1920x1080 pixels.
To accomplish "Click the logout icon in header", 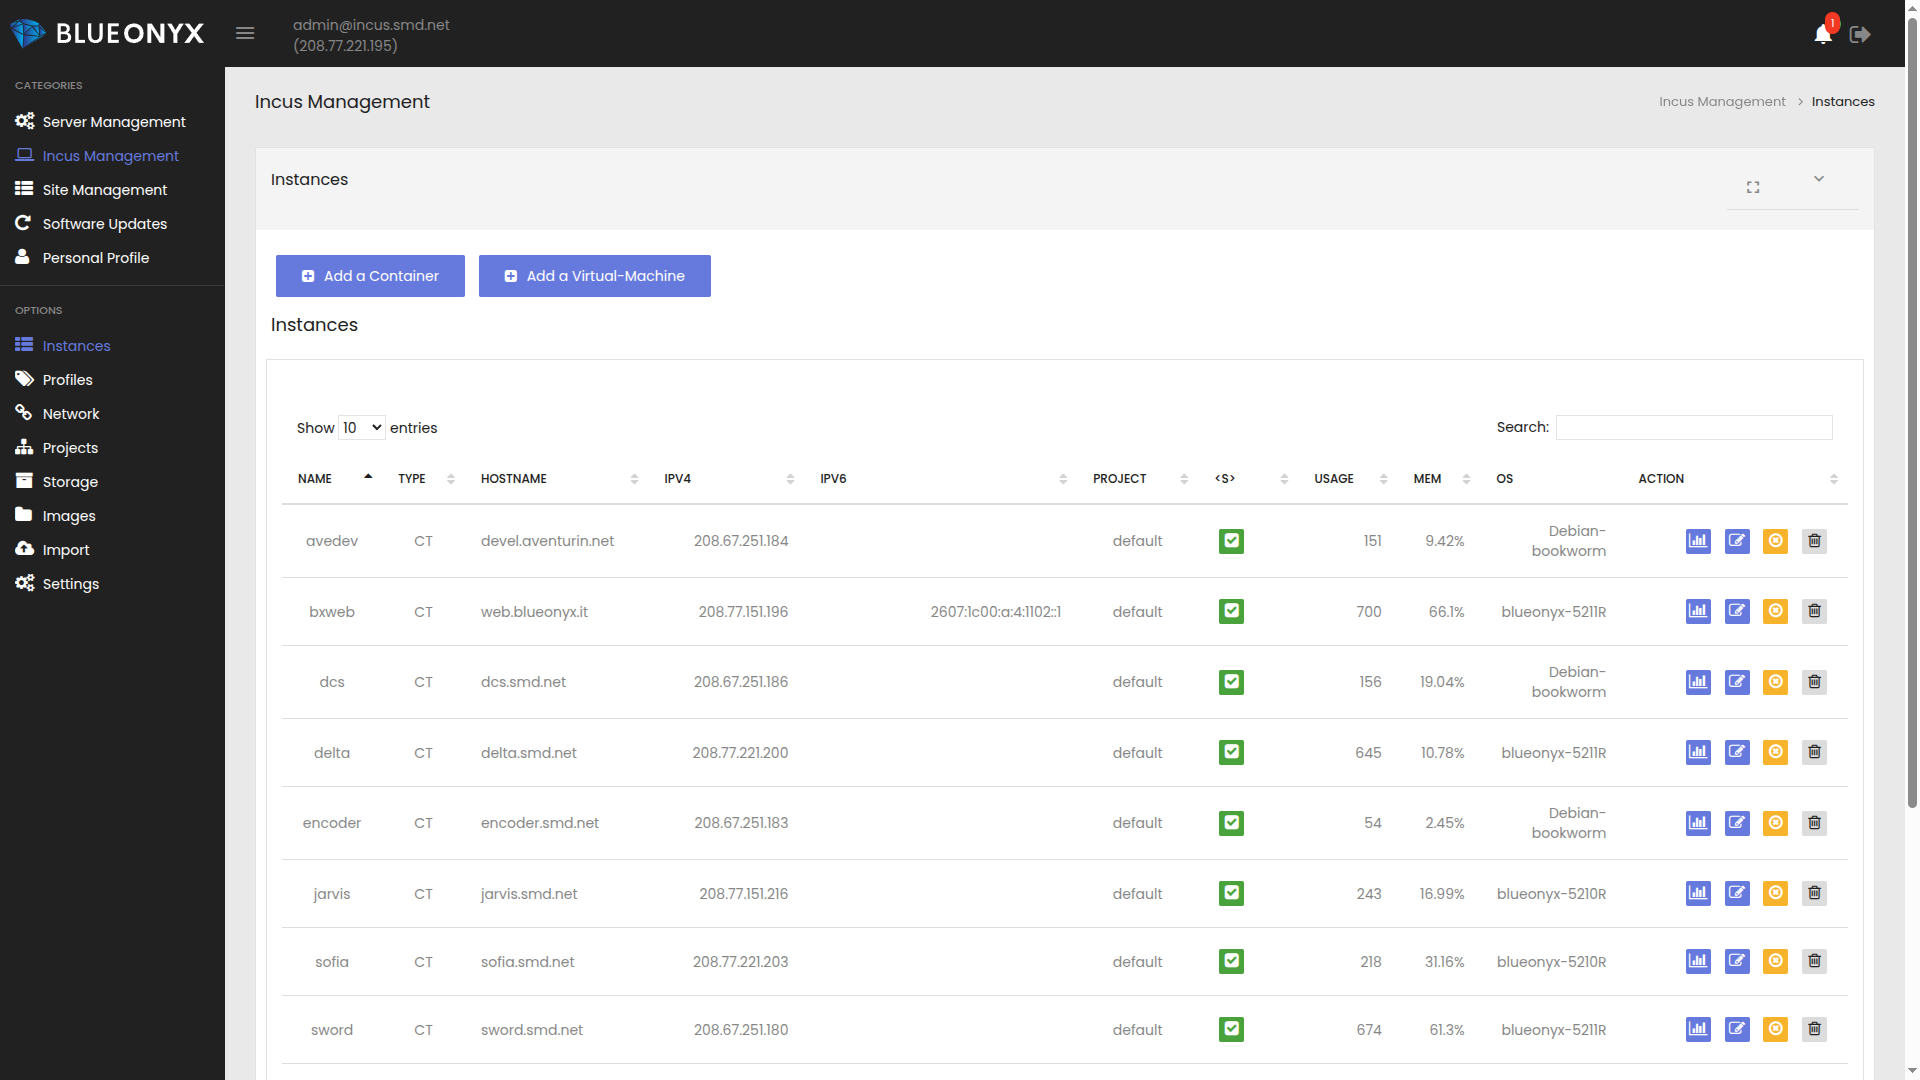I will [1860, 35].
